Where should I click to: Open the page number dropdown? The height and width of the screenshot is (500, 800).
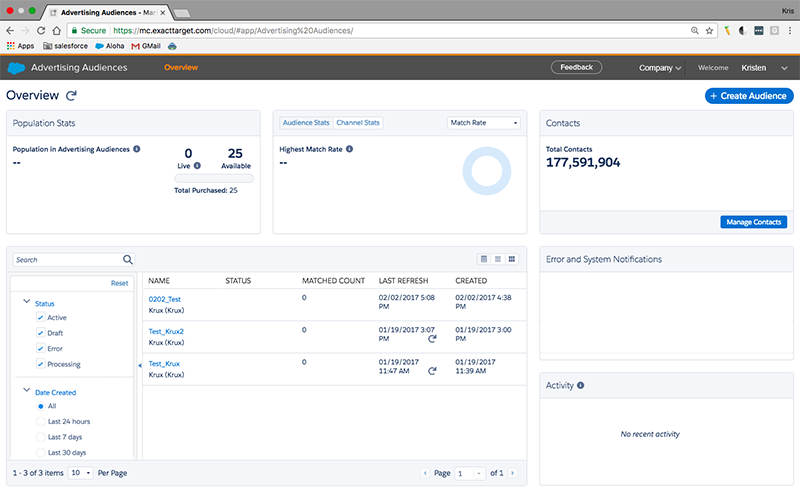point(470,473)
